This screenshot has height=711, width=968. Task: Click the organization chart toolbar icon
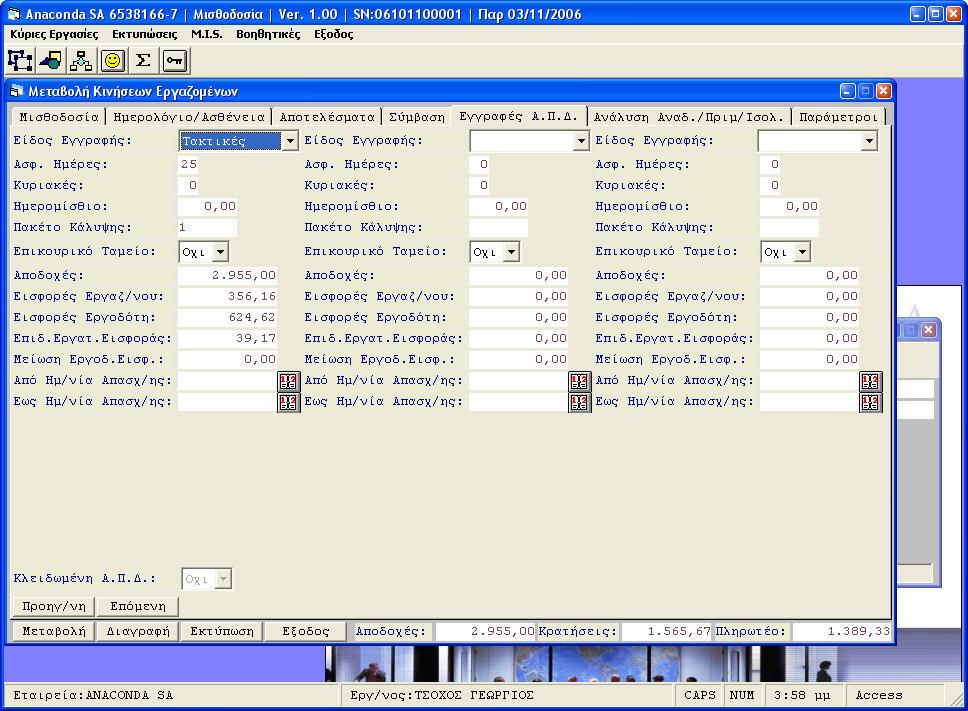tap(20, 60)
